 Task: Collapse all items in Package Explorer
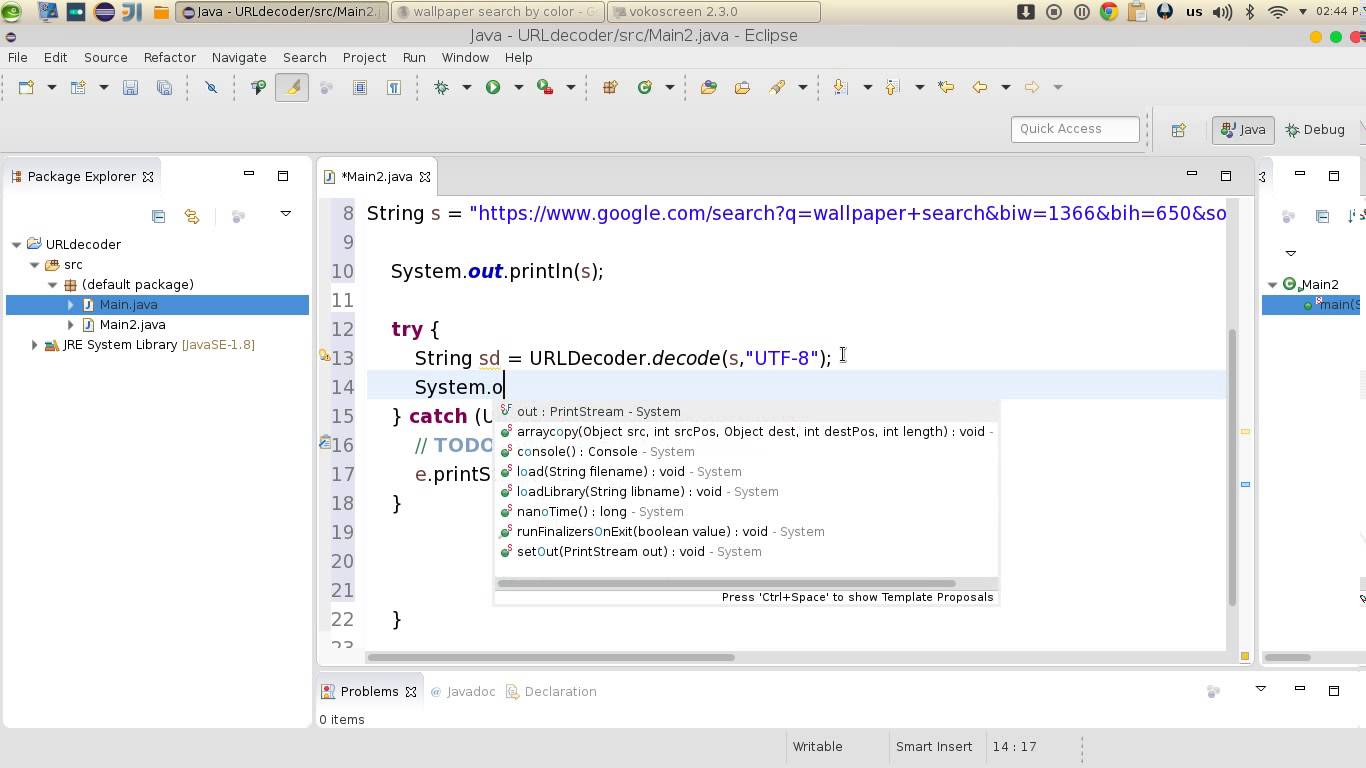[x=158, y=216]
